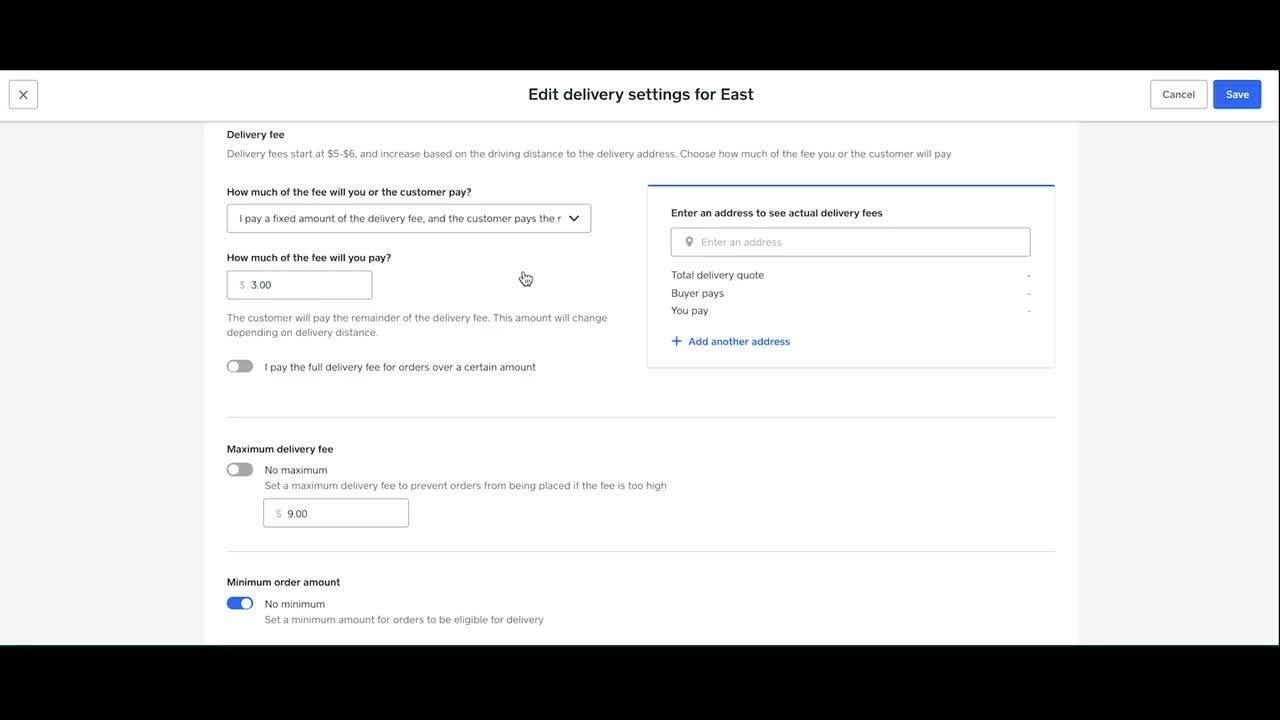
Task: Click the chevron arrow on fee dropdown
Action: (574, 219)
